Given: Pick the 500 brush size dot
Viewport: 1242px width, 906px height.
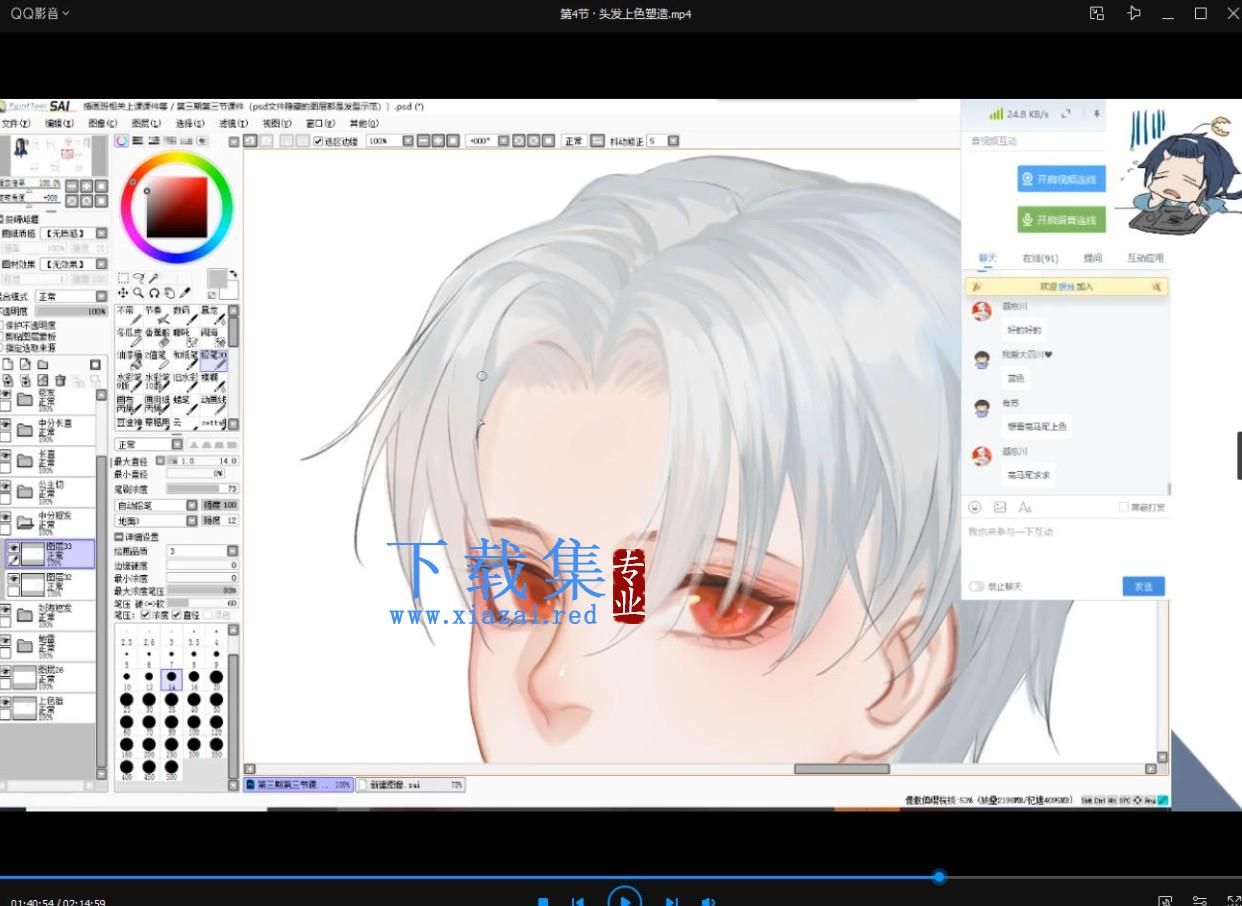Looking at the screenshot, I should click(171, 767).
